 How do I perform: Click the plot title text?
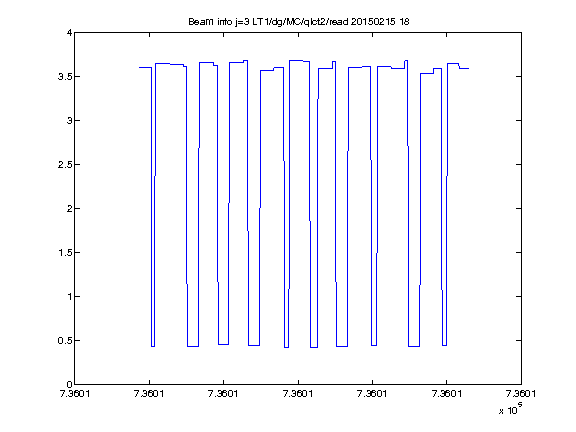299,22
